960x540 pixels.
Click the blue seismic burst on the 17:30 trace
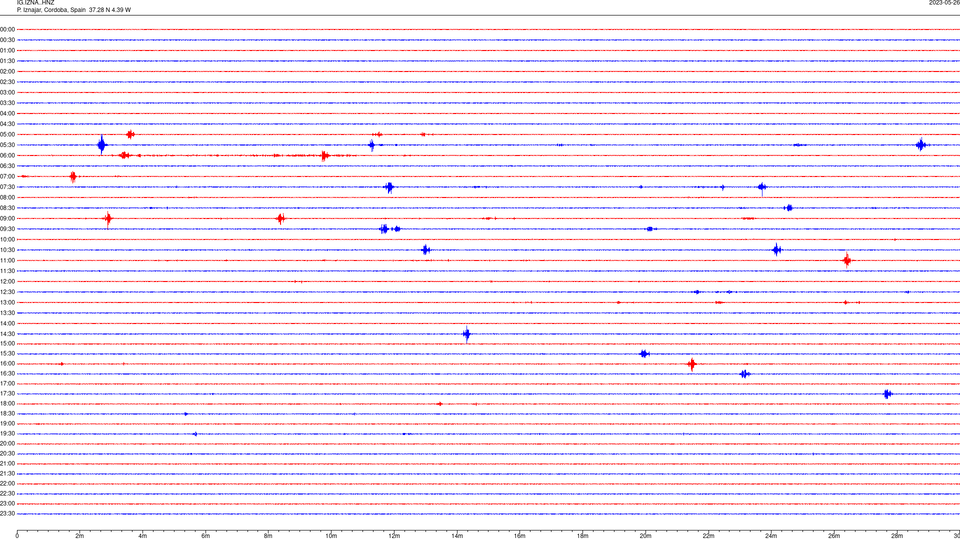888,394
